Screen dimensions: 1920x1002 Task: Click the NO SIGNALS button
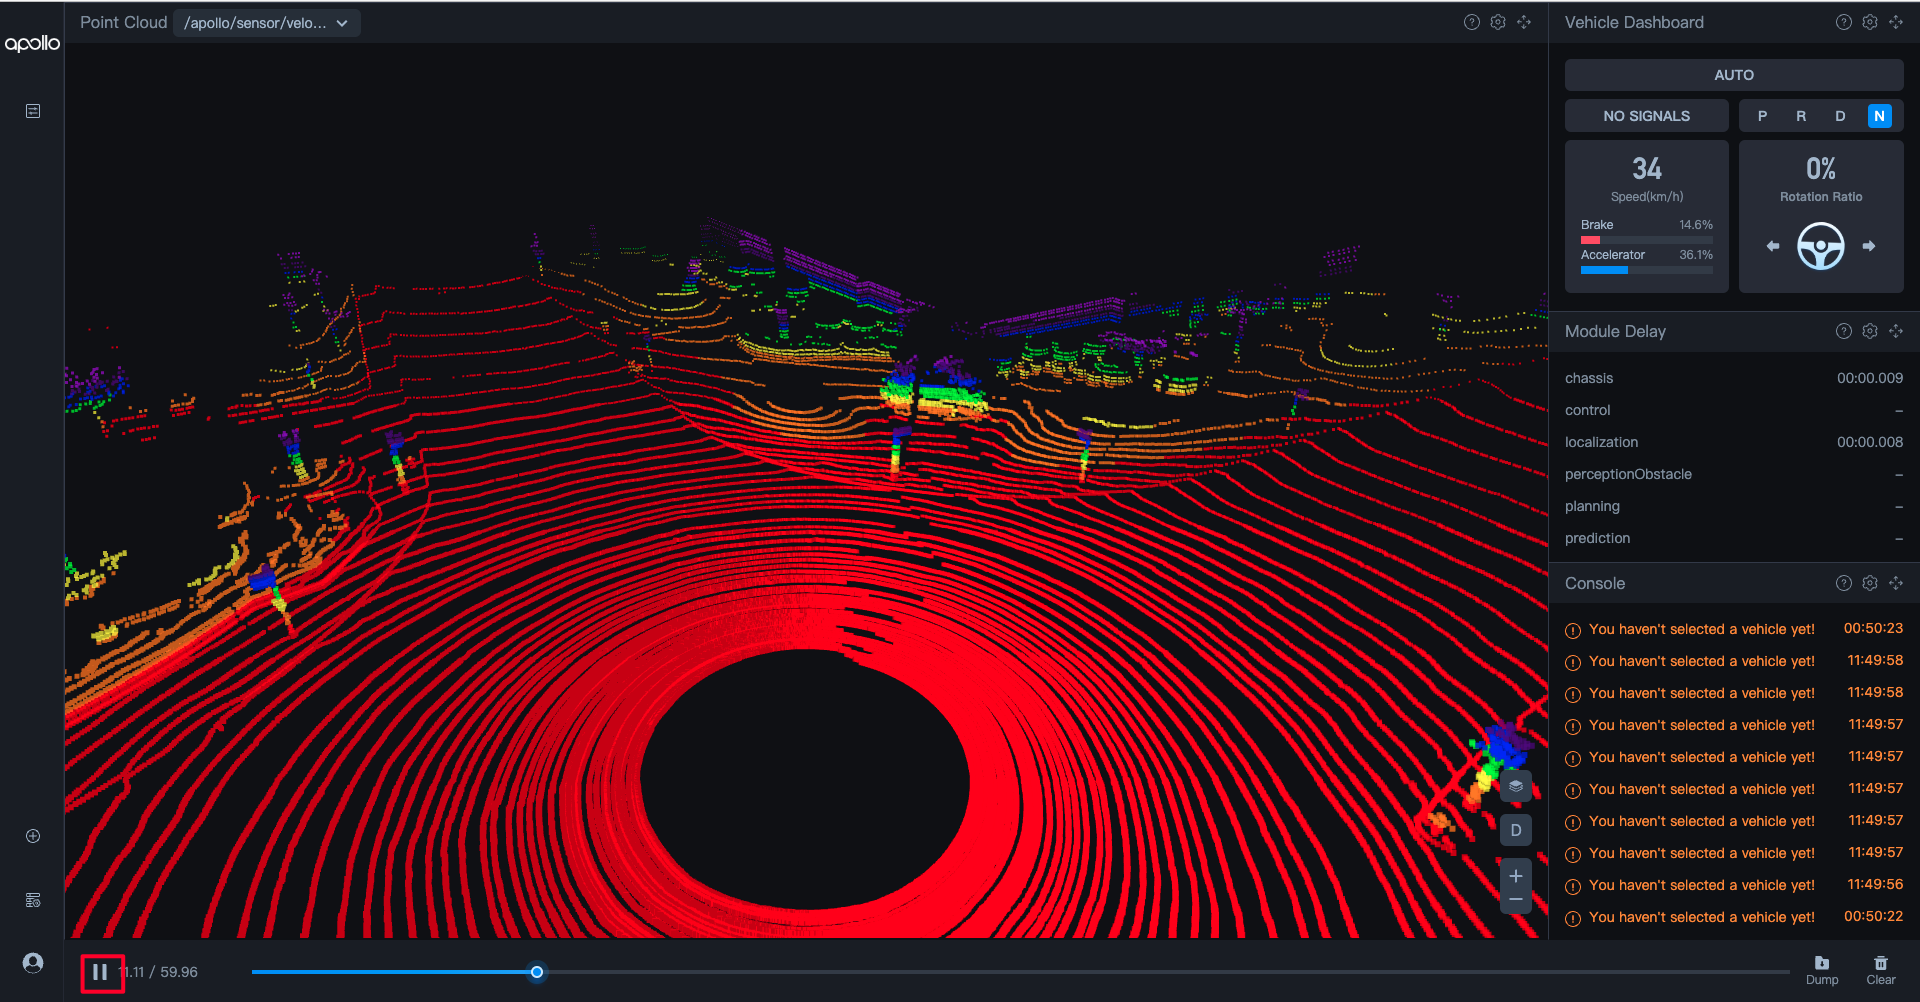(x=1646, y=116)
